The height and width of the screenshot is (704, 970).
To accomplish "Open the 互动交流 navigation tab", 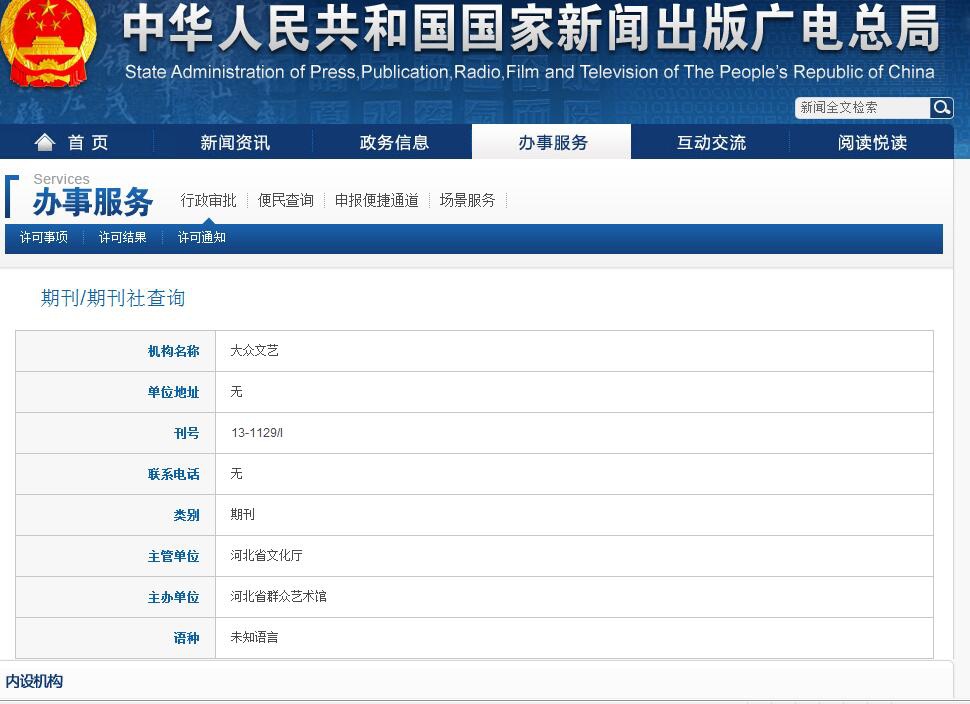I will 711,142.
